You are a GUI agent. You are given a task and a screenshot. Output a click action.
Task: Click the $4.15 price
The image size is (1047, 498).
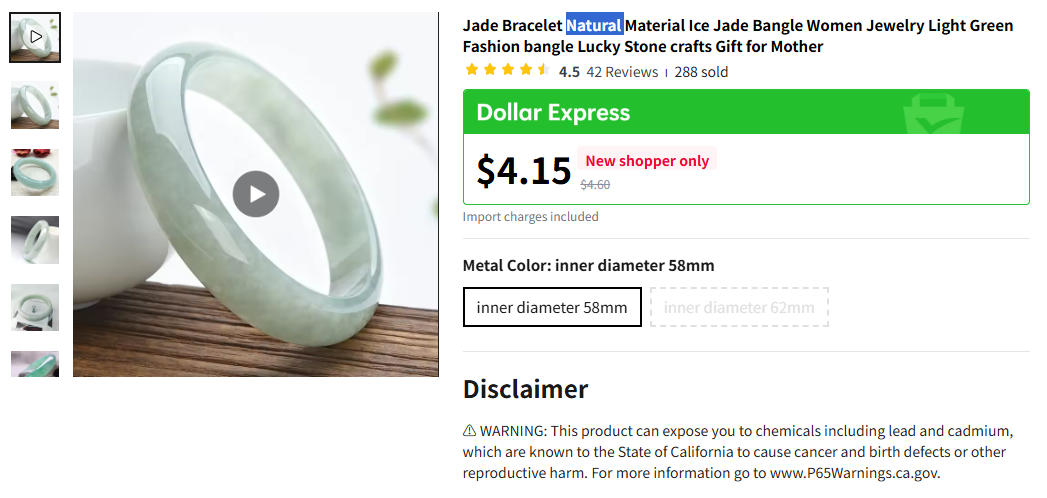523,171
